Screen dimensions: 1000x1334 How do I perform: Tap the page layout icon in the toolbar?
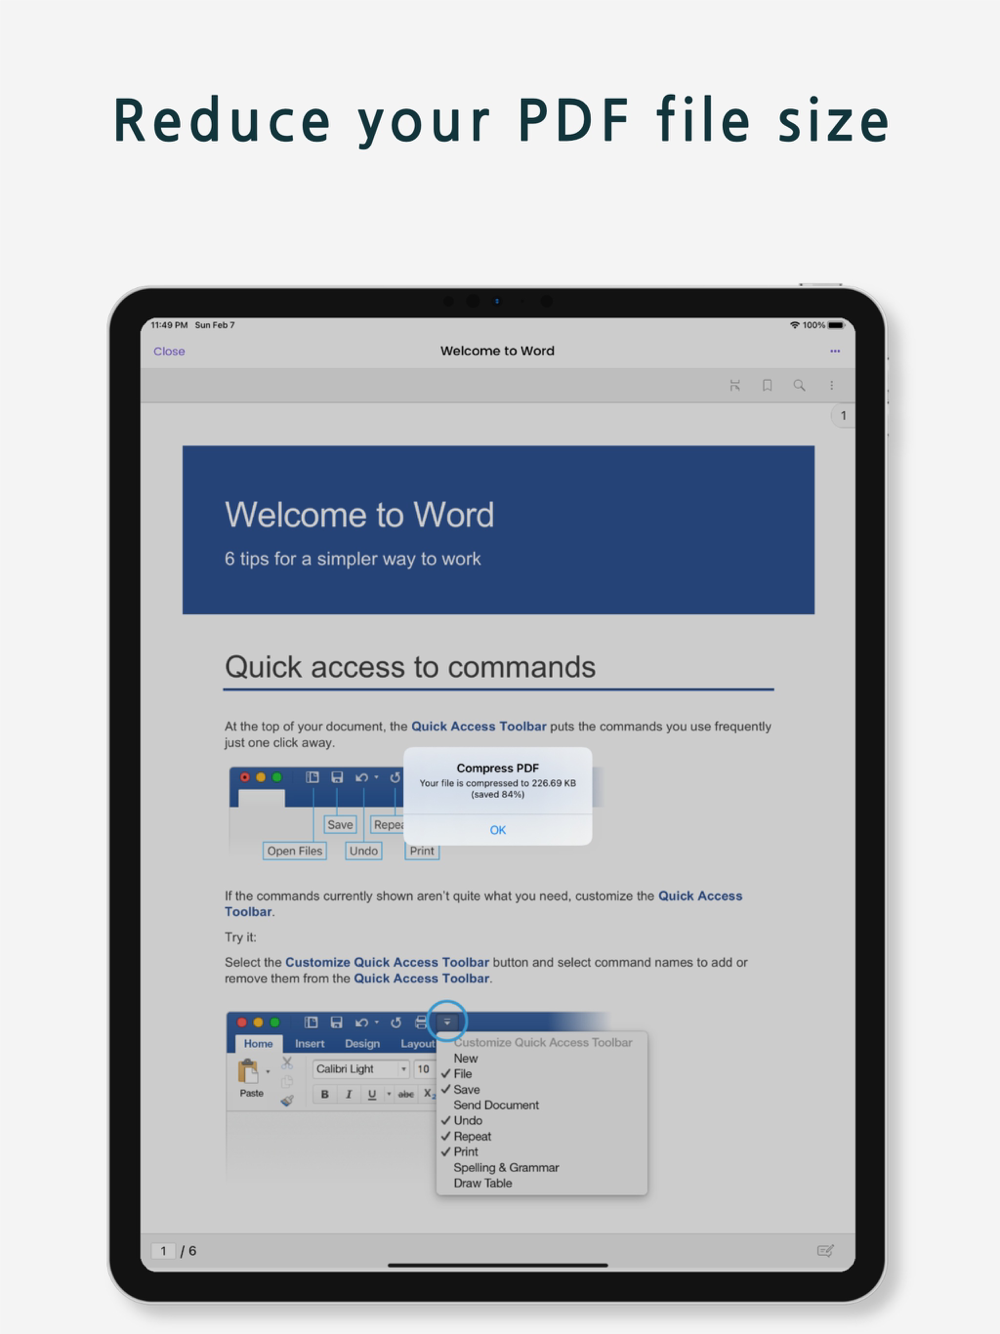pyautogui.click(x=735, y=385)
